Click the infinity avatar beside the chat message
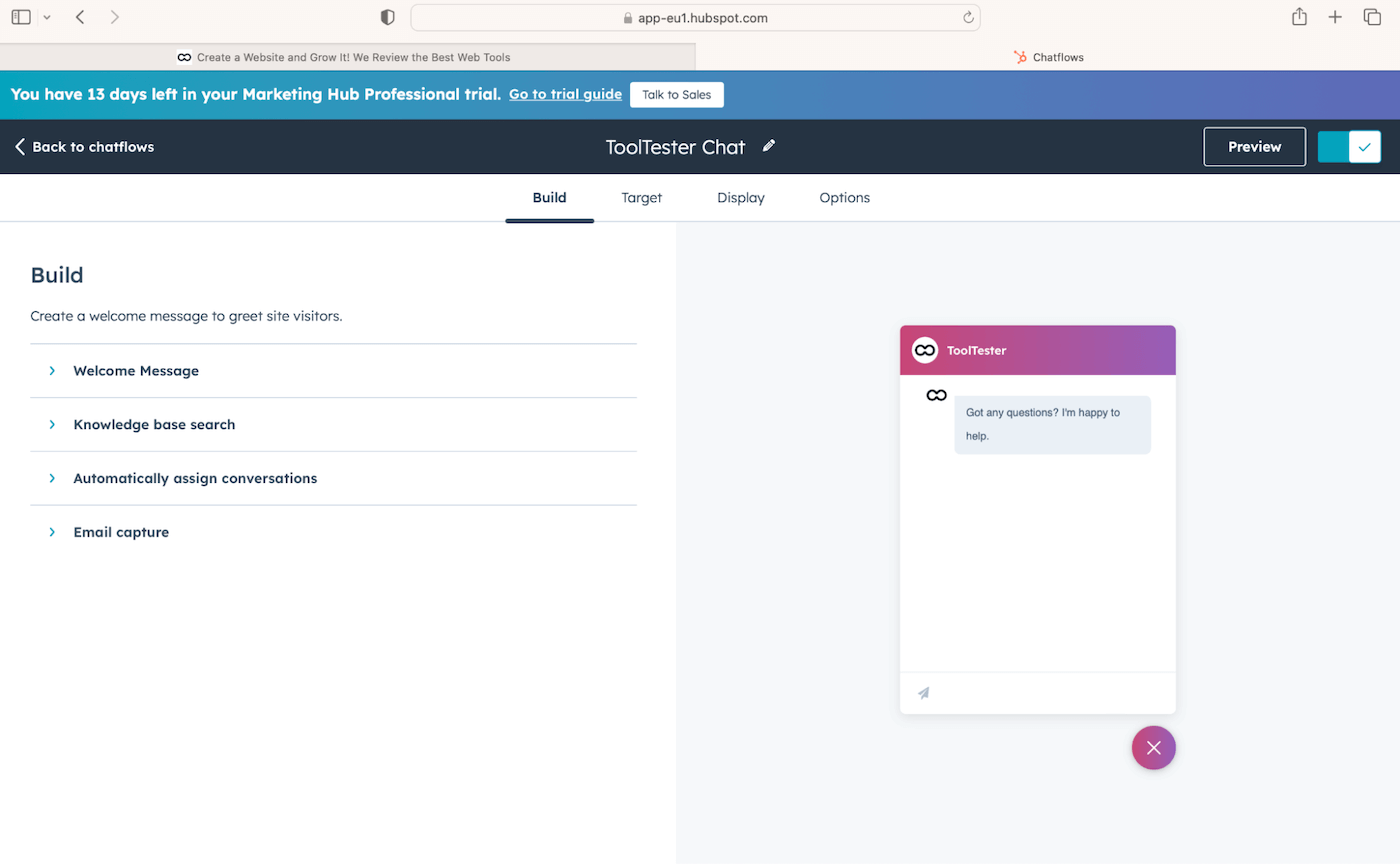Image resolution: width=1400 pixels, height=864 pixels. pyautogui.click(x=936, y=396)
